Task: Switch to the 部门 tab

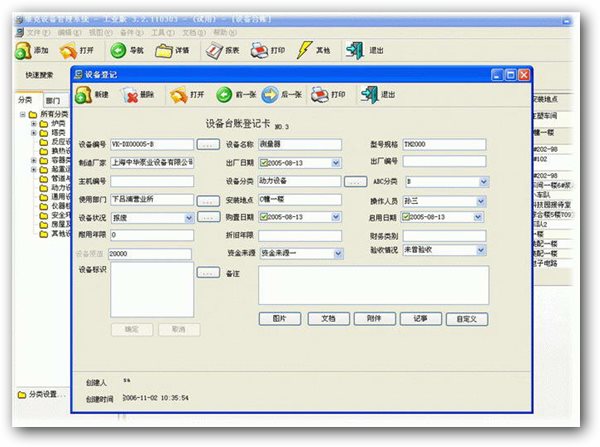Action: coord(53,100)
